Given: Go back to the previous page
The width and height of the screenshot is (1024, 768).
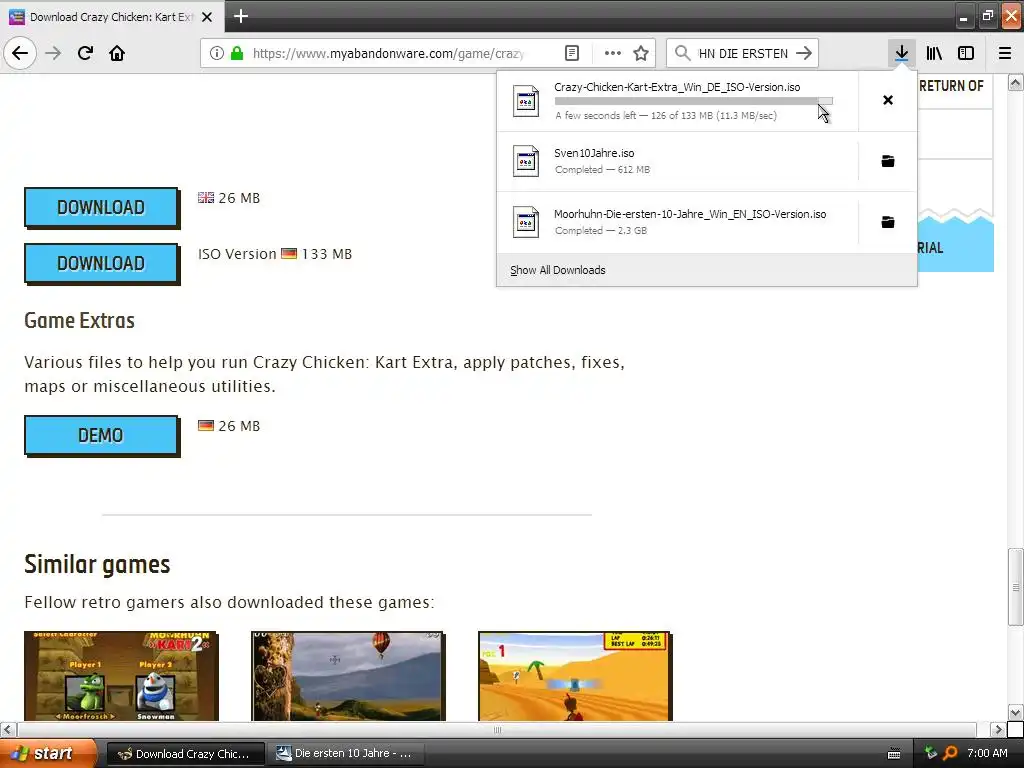Looking at the screenshot, I should pyautogui.click(x=20, y=53).
